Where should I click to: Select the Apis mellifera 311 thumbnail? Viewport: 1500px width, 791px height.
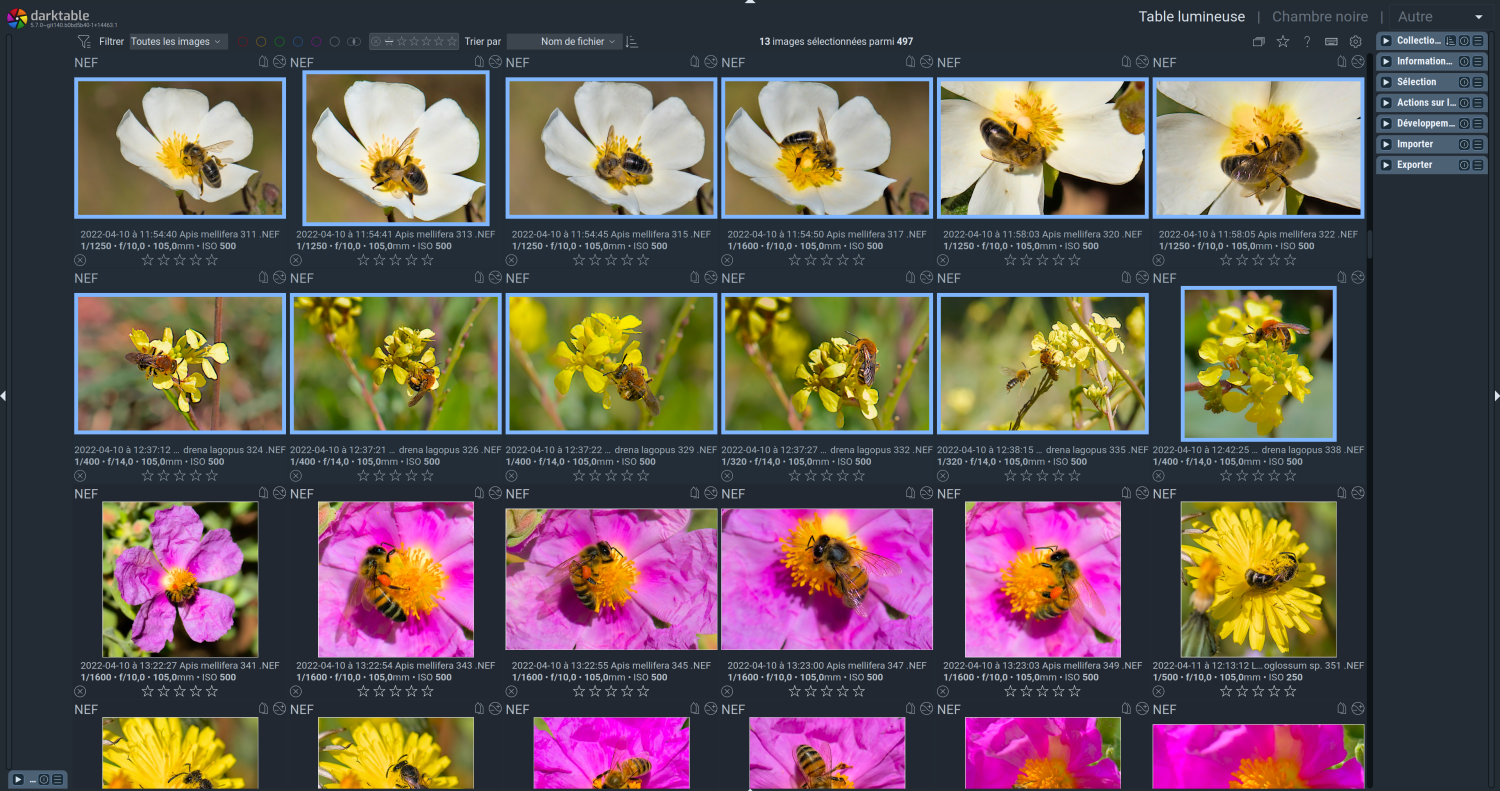(x=180, y=148)
